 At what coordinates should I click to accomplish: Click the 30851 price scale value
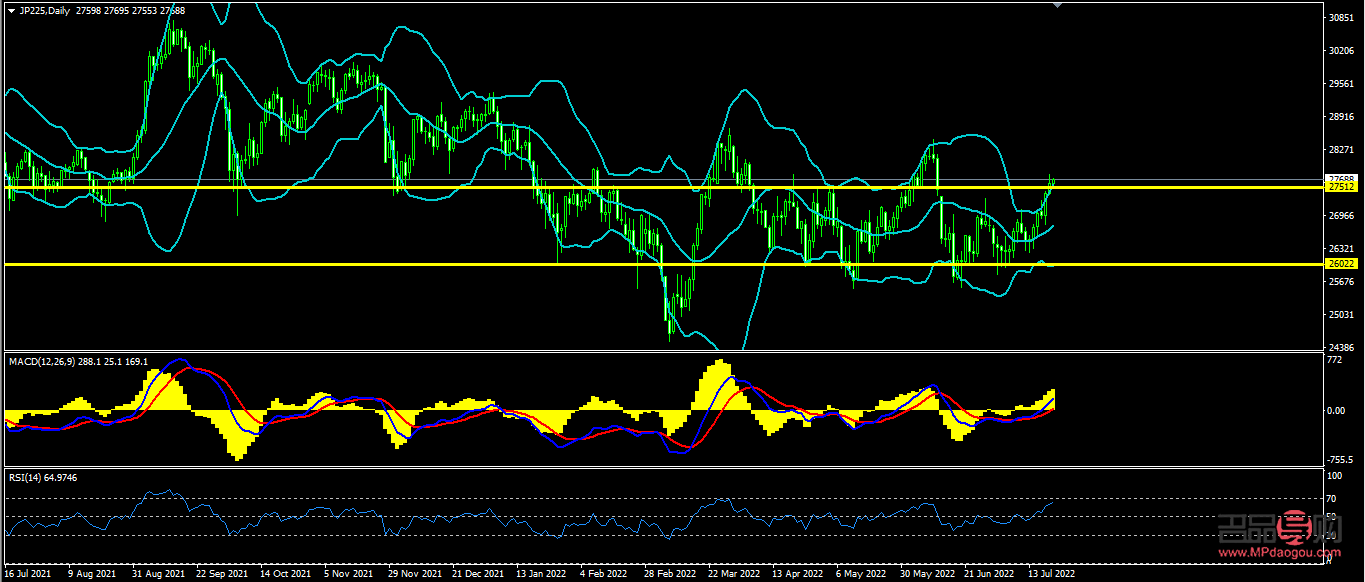pyautogui.click(x=1341, y=18)
